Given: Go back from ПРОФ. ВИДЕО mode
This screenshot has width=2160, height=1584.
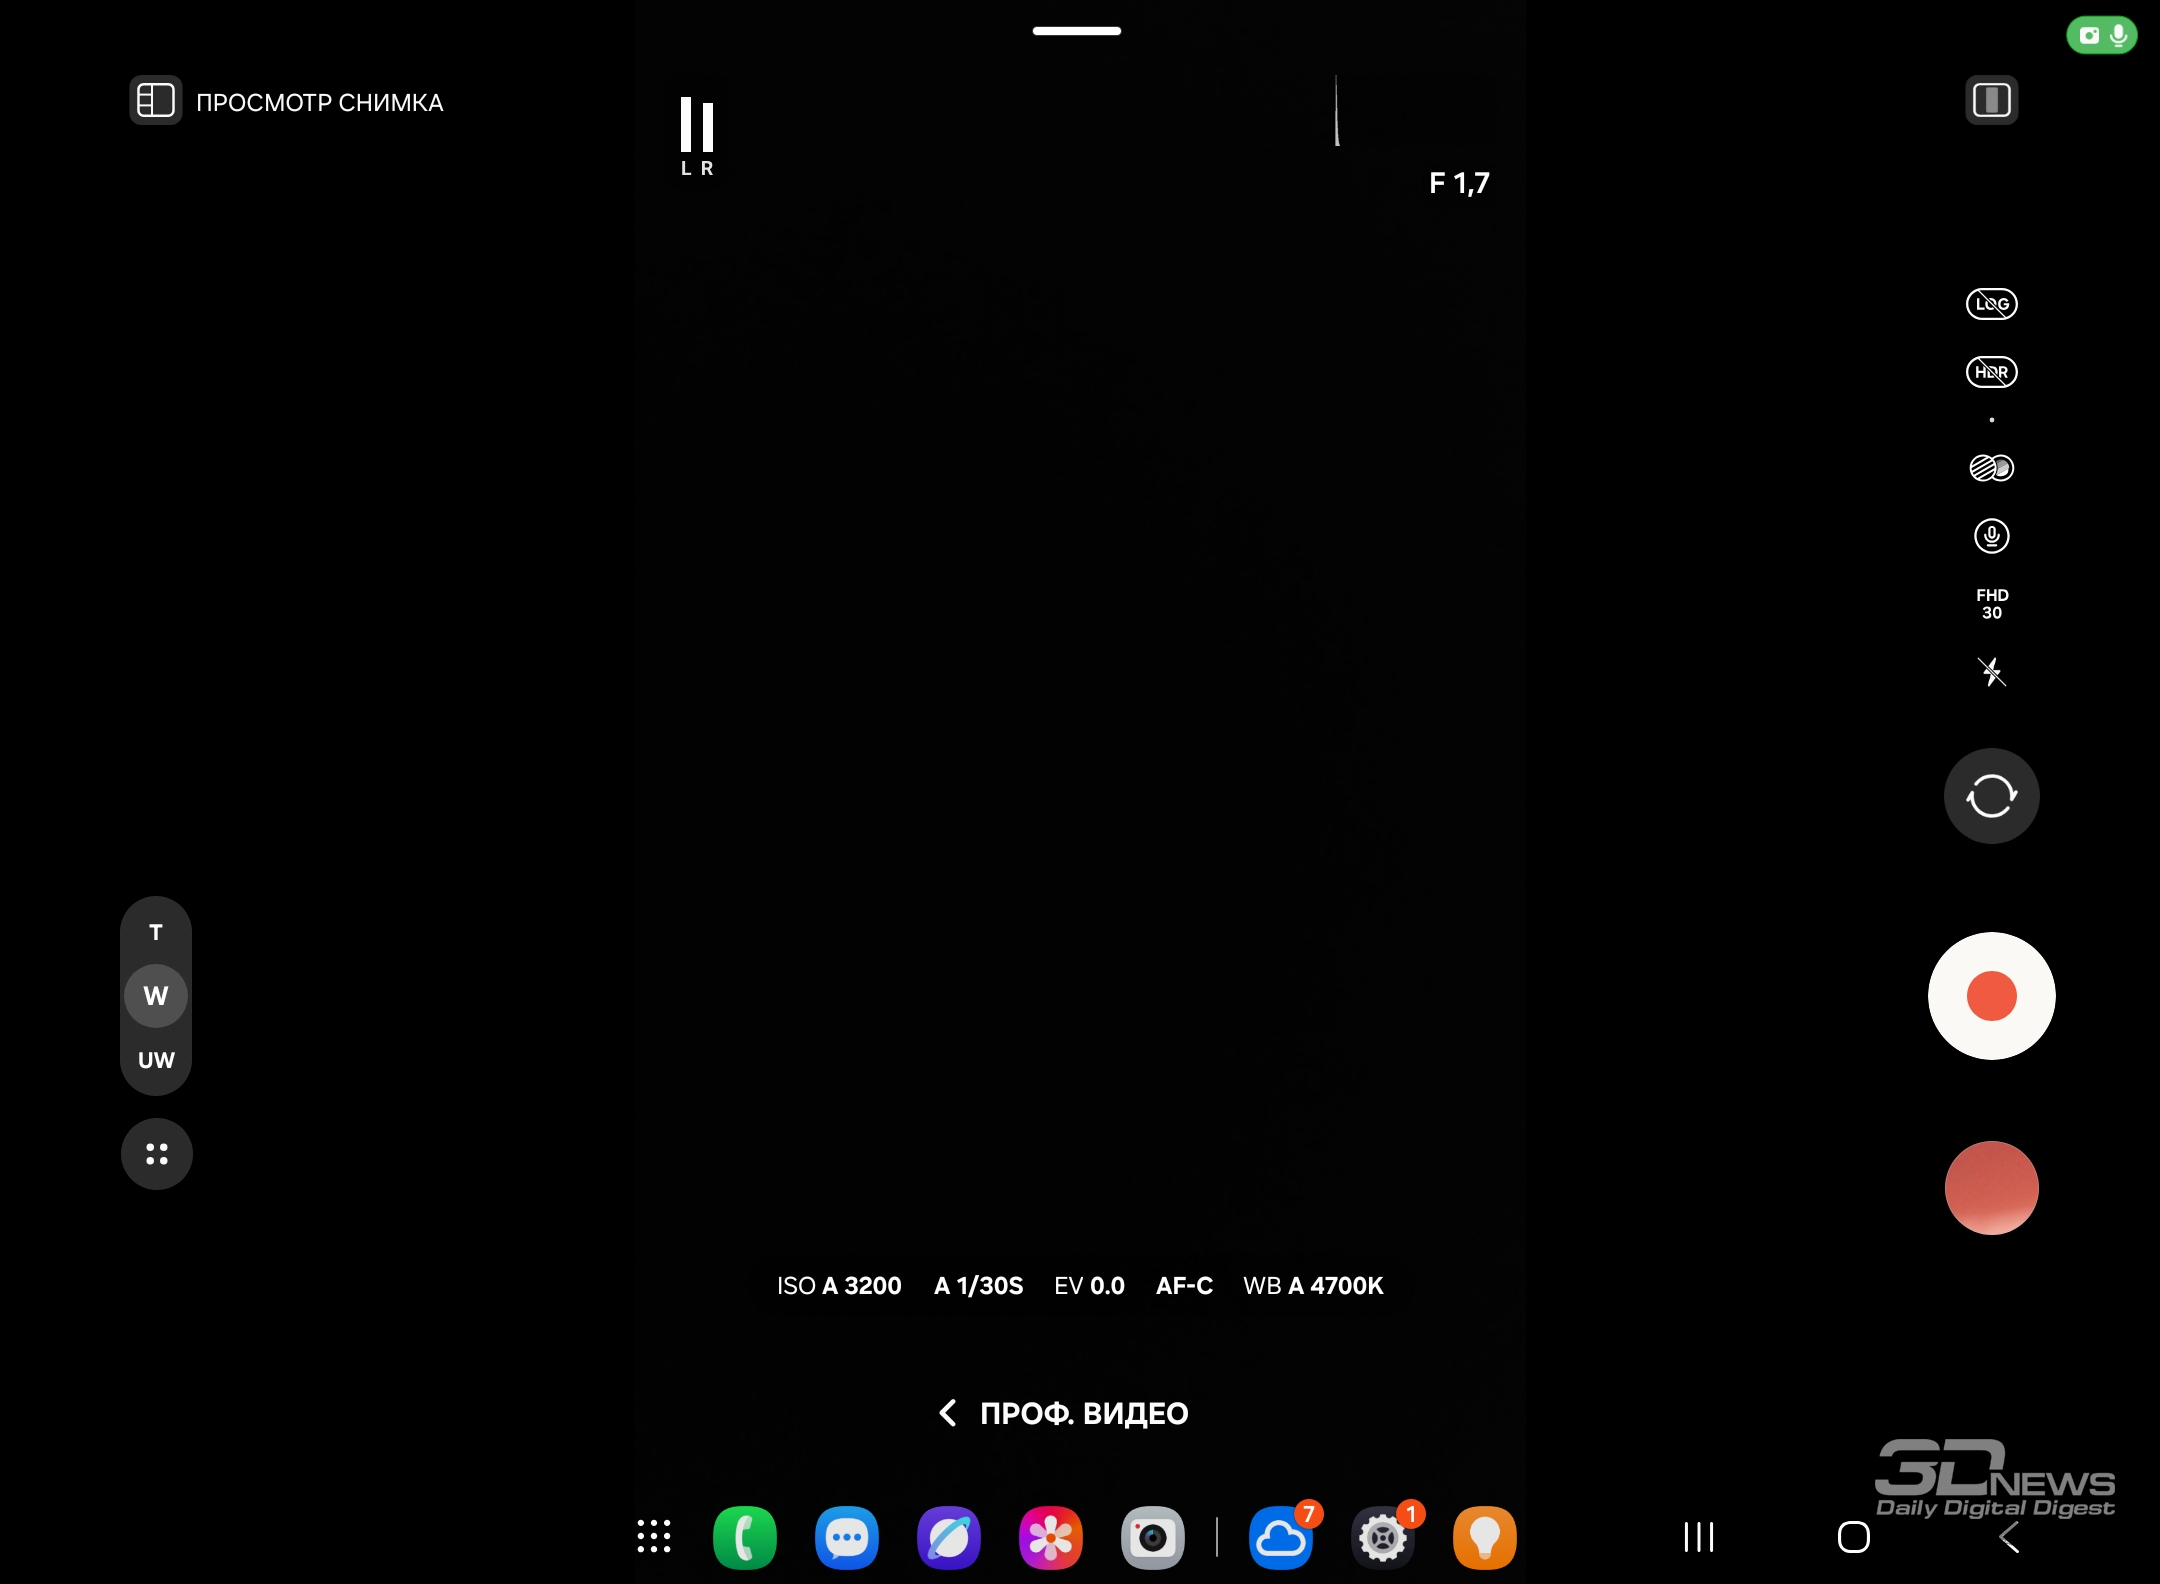Looking at the screenshot, I should pyautogui.click(x=948, y=1413).
